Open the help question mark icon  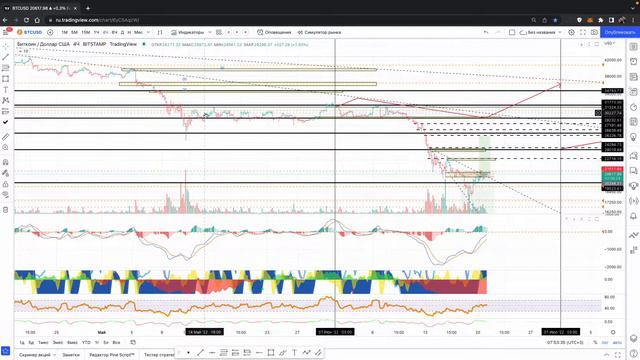point(633,353)
